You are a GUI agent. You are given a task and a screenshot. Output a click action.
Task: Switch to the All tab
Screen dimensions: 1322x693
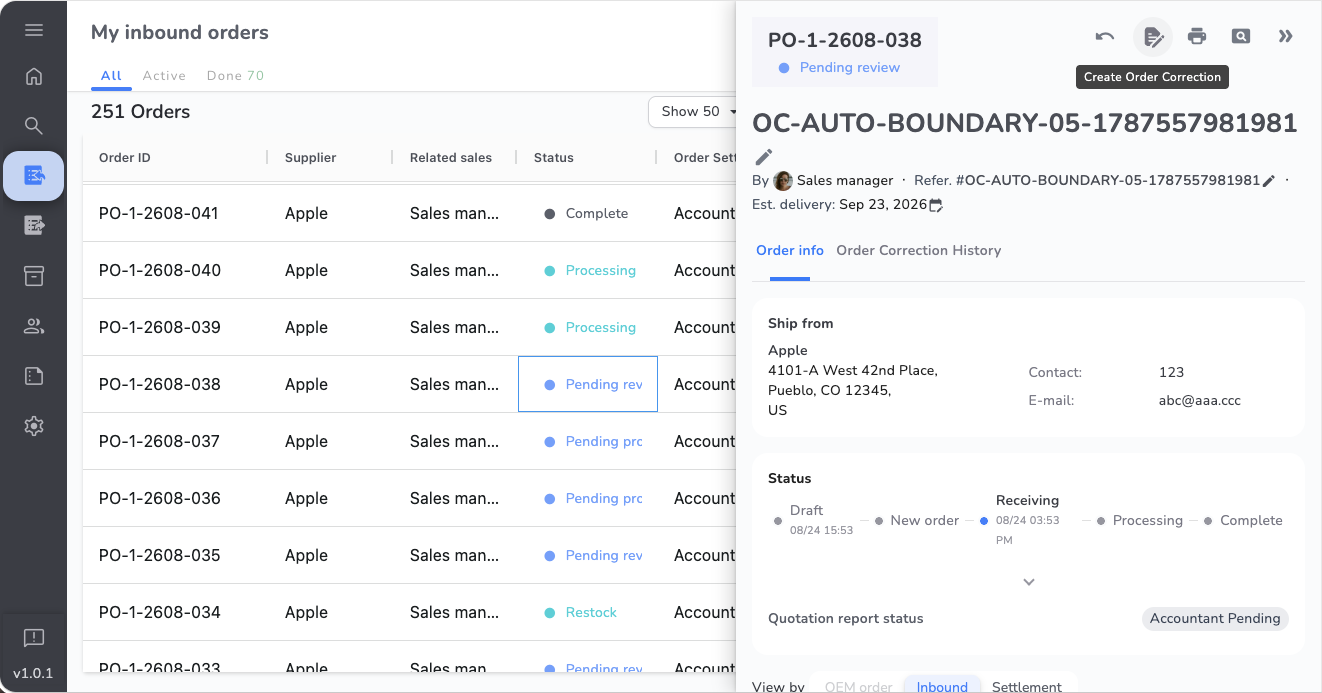point(111,76)
